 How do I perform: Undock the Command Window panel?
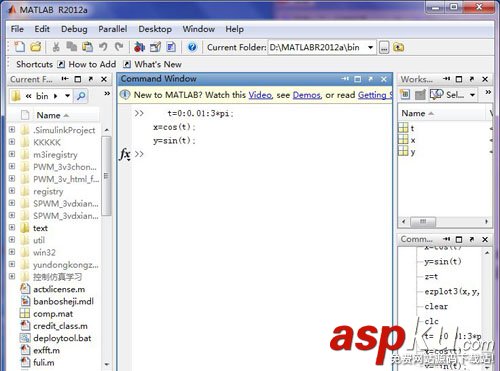click(x=370, y=79)
